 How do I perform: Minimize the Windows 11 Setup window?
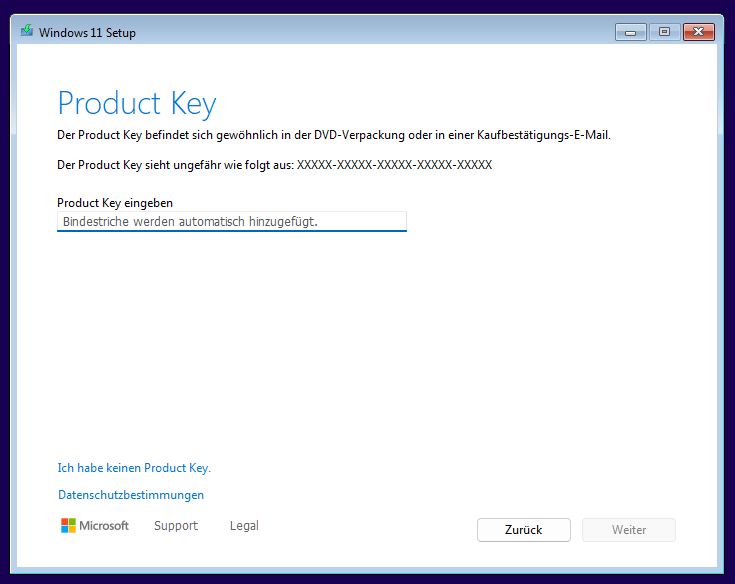[631, 32]
